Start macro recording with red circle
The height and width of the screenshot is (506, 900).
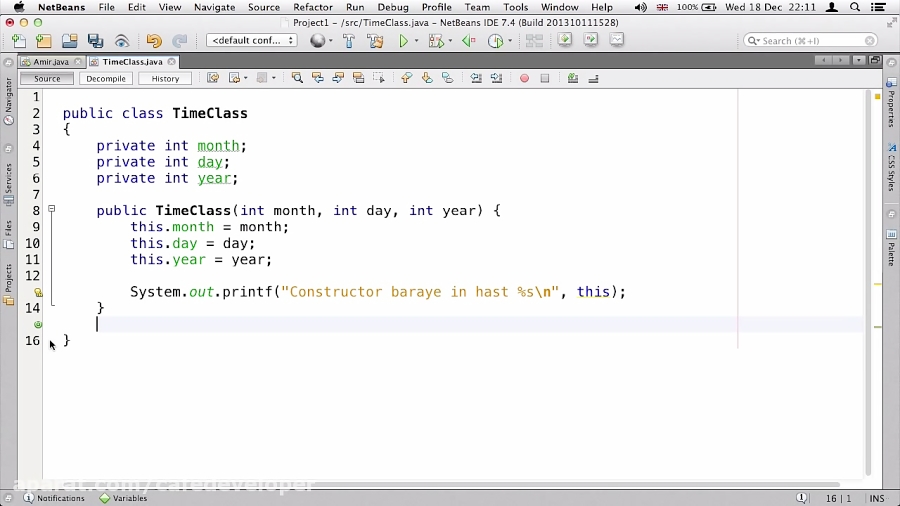pyautogui.click(x=524, y=78)
